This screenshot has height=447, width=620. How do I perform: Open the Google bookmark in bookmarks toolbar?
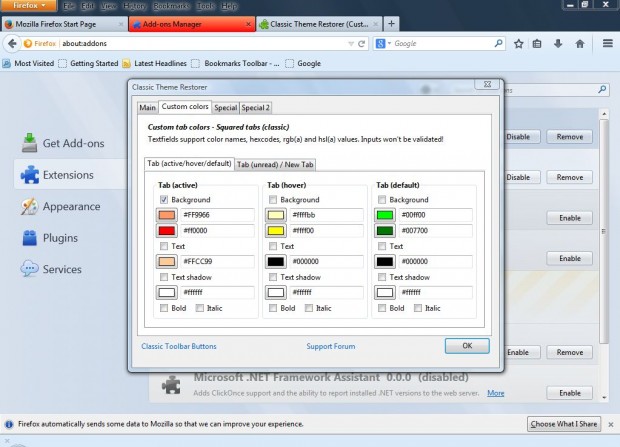tap(303, 63)
